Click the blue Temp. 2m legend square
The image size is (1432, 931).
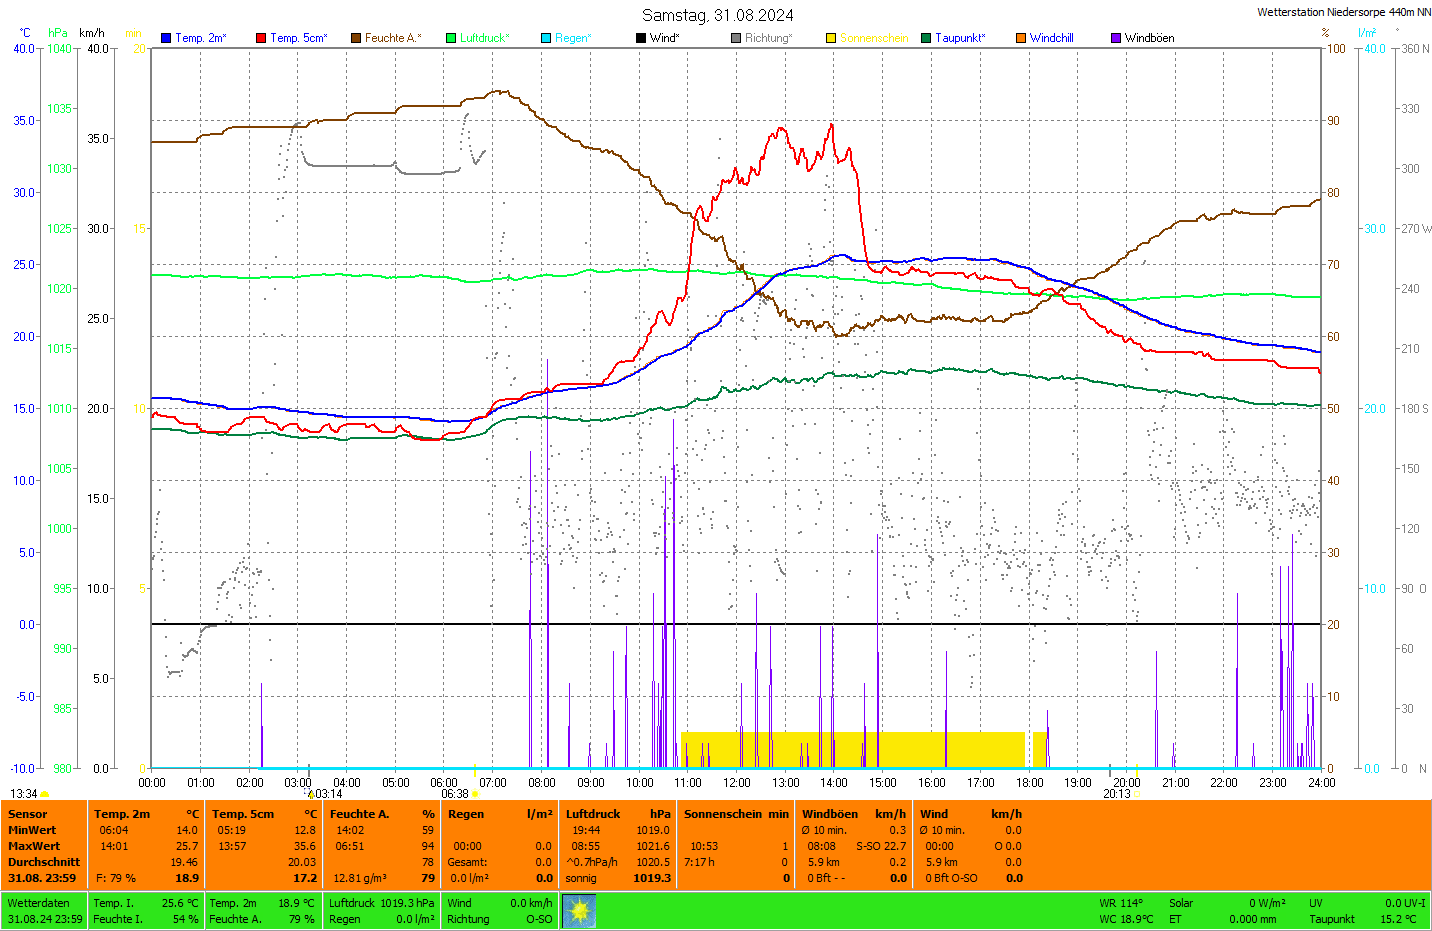pos(166,38)
